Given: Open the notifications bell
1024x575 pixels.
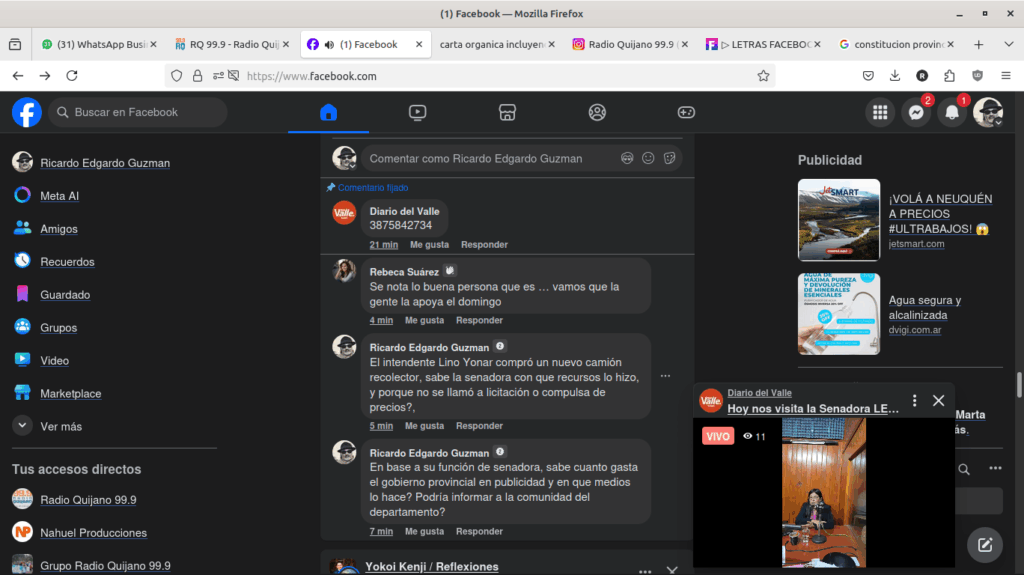Looking at the screenshot, I should [x=952, y=113].
